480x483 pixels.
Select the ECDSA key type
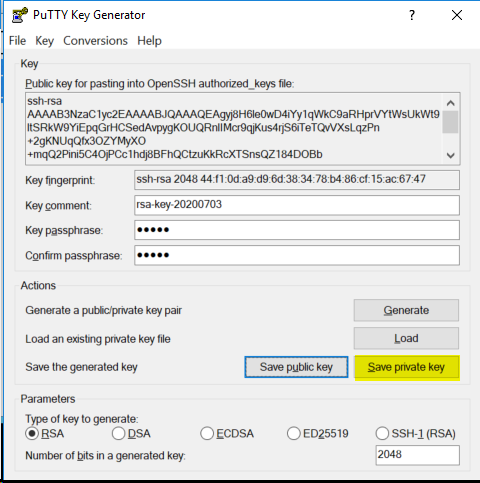[207, 433]
